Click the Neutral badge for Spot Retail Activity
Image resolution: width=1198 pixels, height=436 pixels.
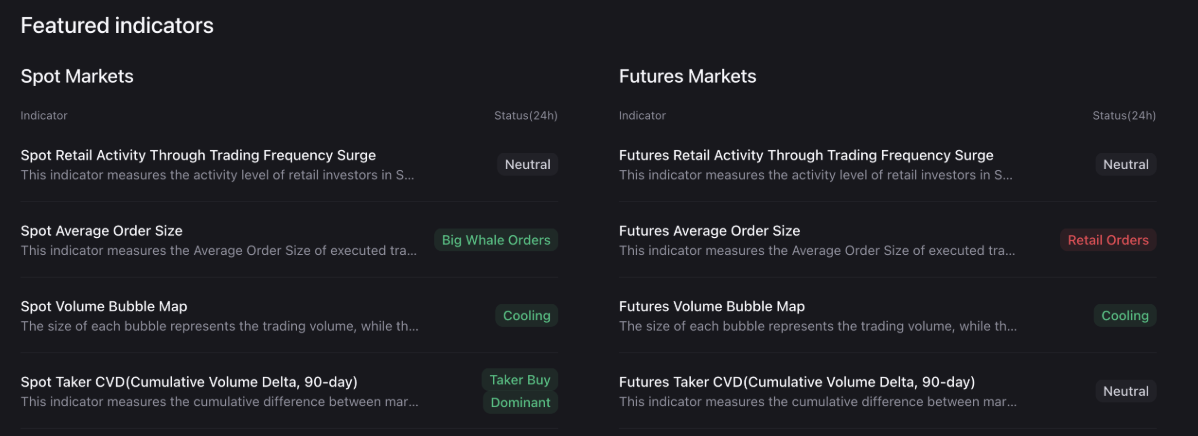click(528, 165)
